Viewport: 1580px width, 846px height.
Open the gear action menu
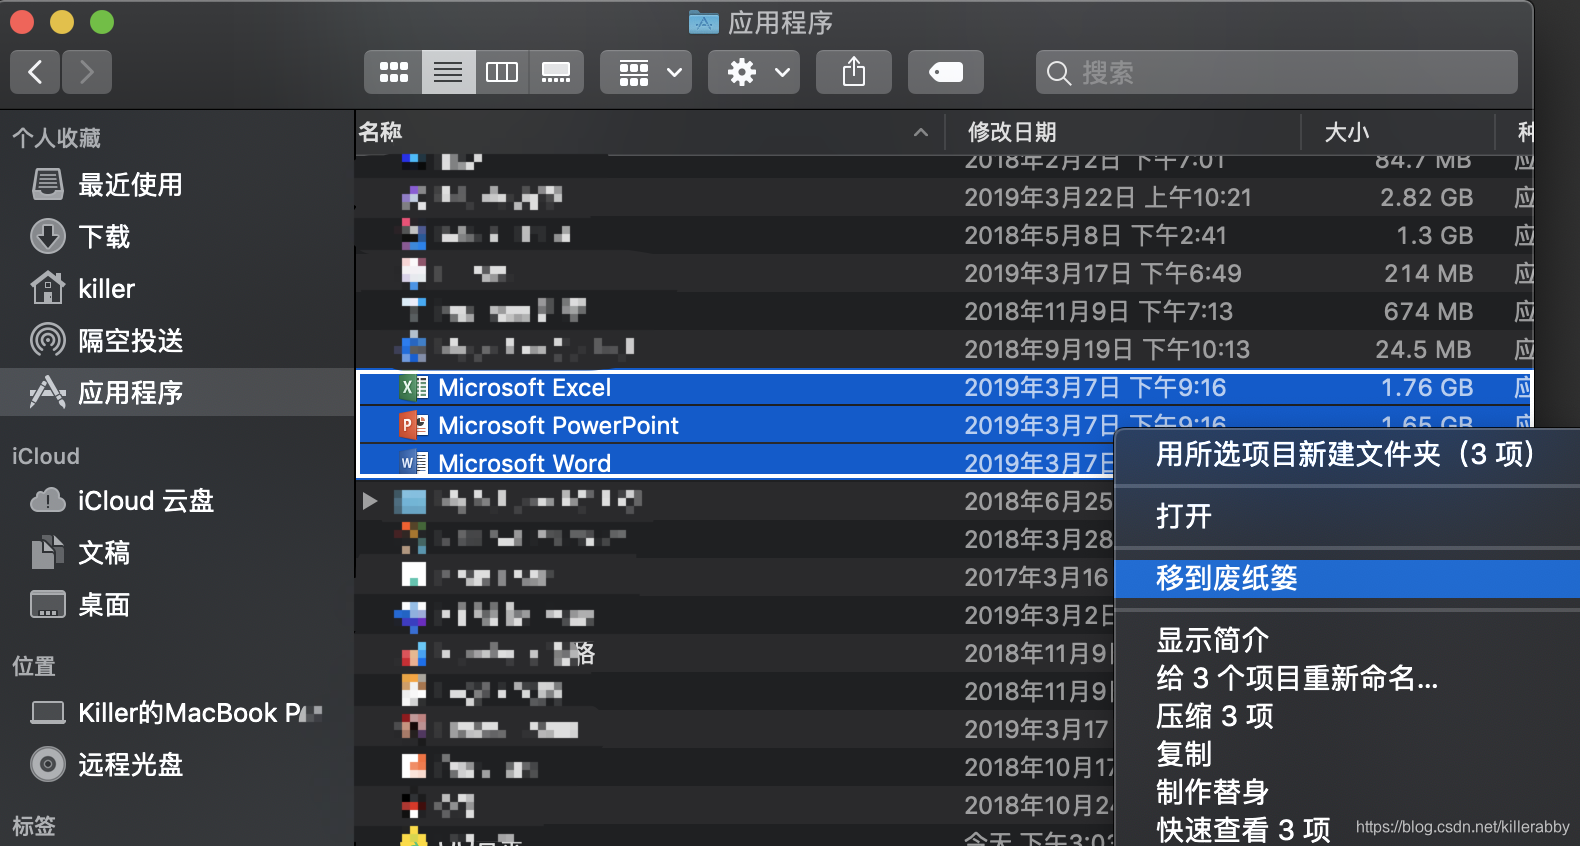754,72
